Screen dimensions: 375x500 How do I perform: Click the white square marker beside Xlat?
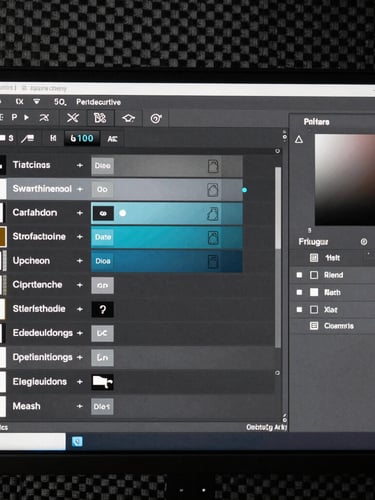click(299, 310)
